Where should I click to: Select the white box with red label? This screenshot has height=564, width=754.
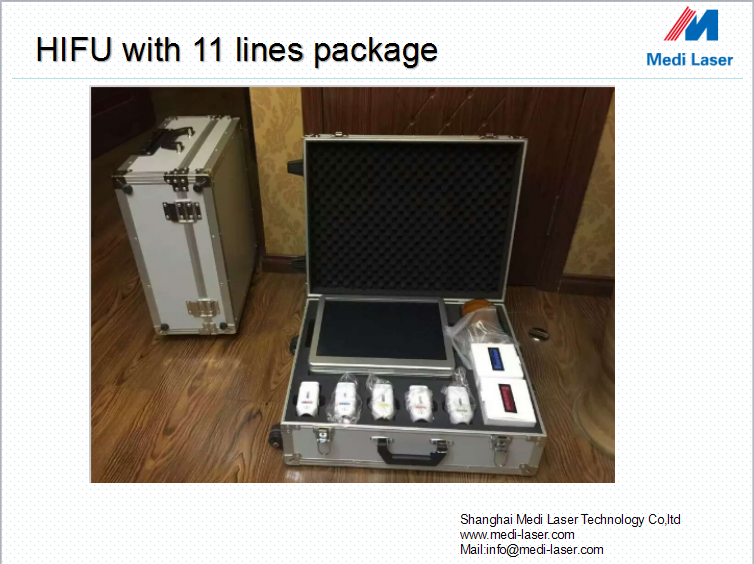pos(507,401)
